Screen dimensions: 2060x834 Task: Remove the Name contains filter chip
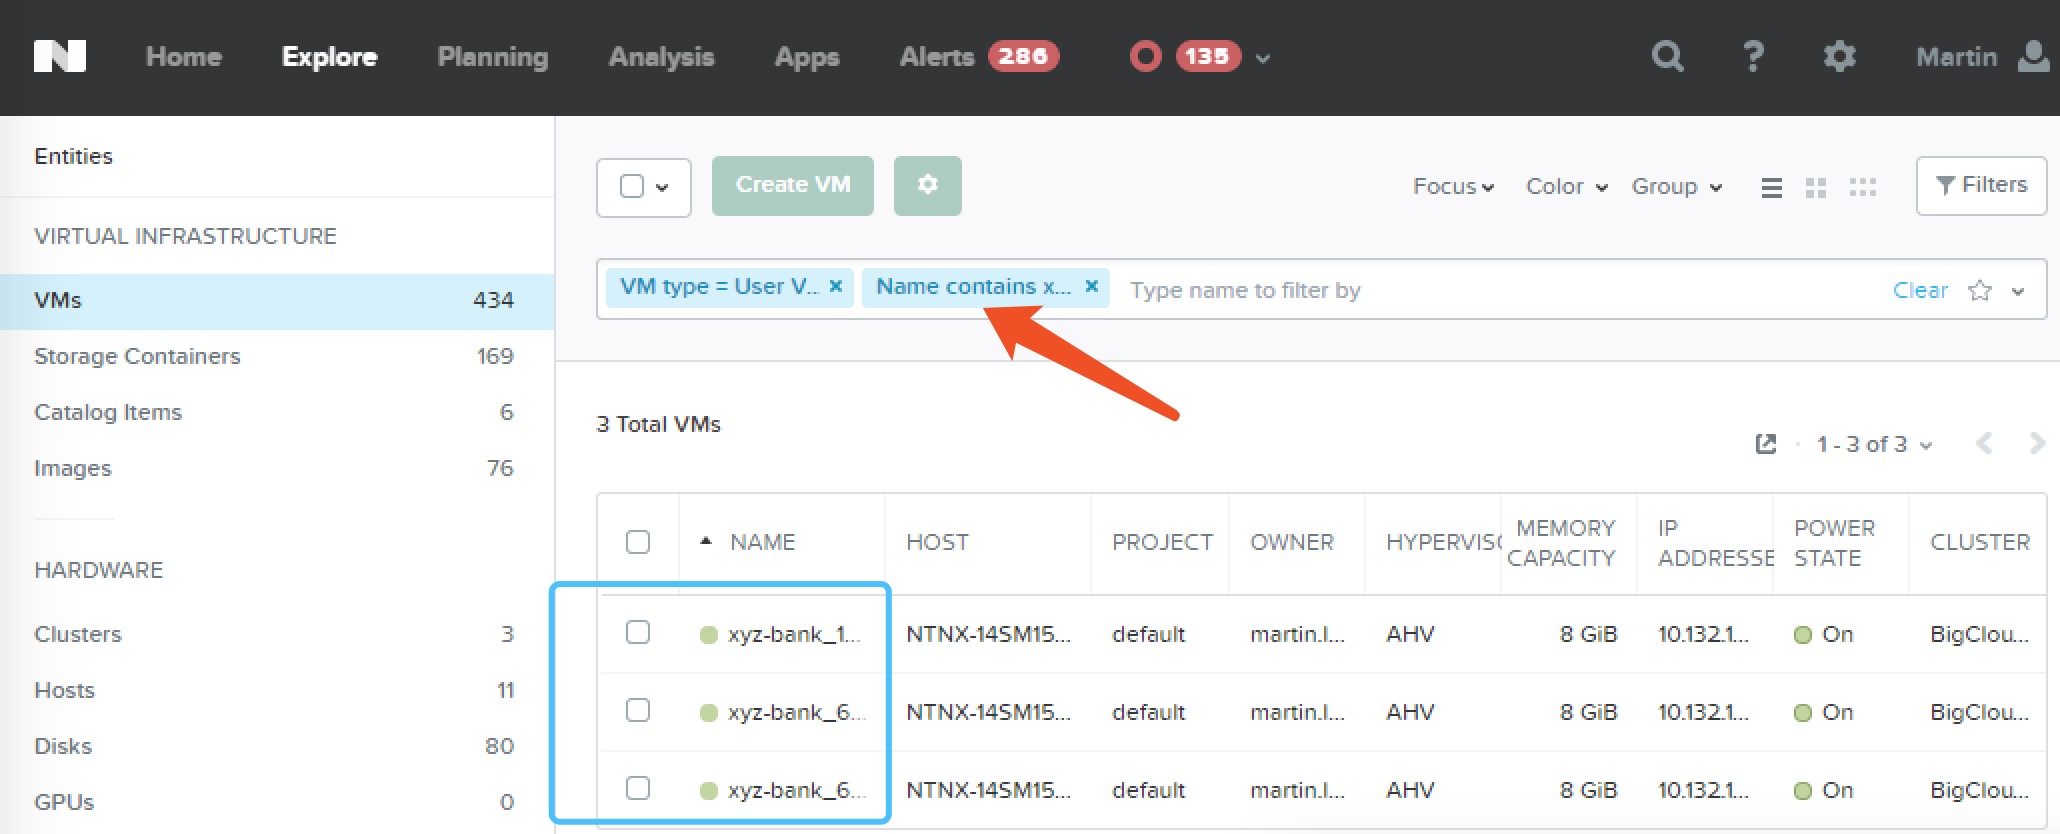click(x=1092, y=286)
